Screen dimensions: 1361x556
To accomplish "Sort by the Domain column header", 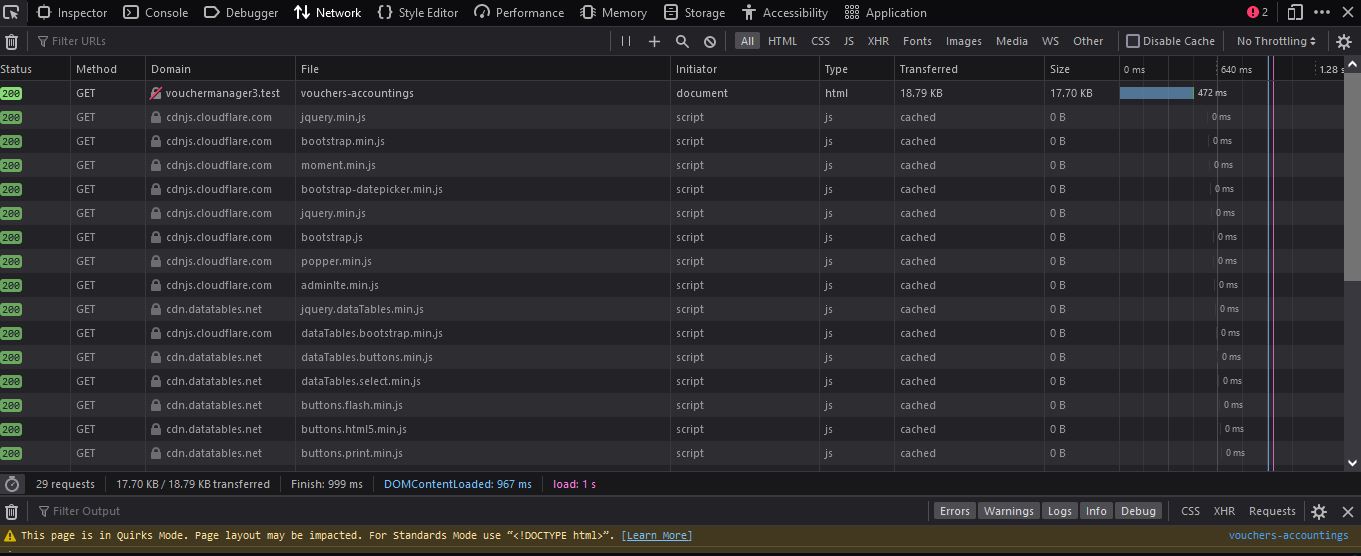I will click(220, 69).
